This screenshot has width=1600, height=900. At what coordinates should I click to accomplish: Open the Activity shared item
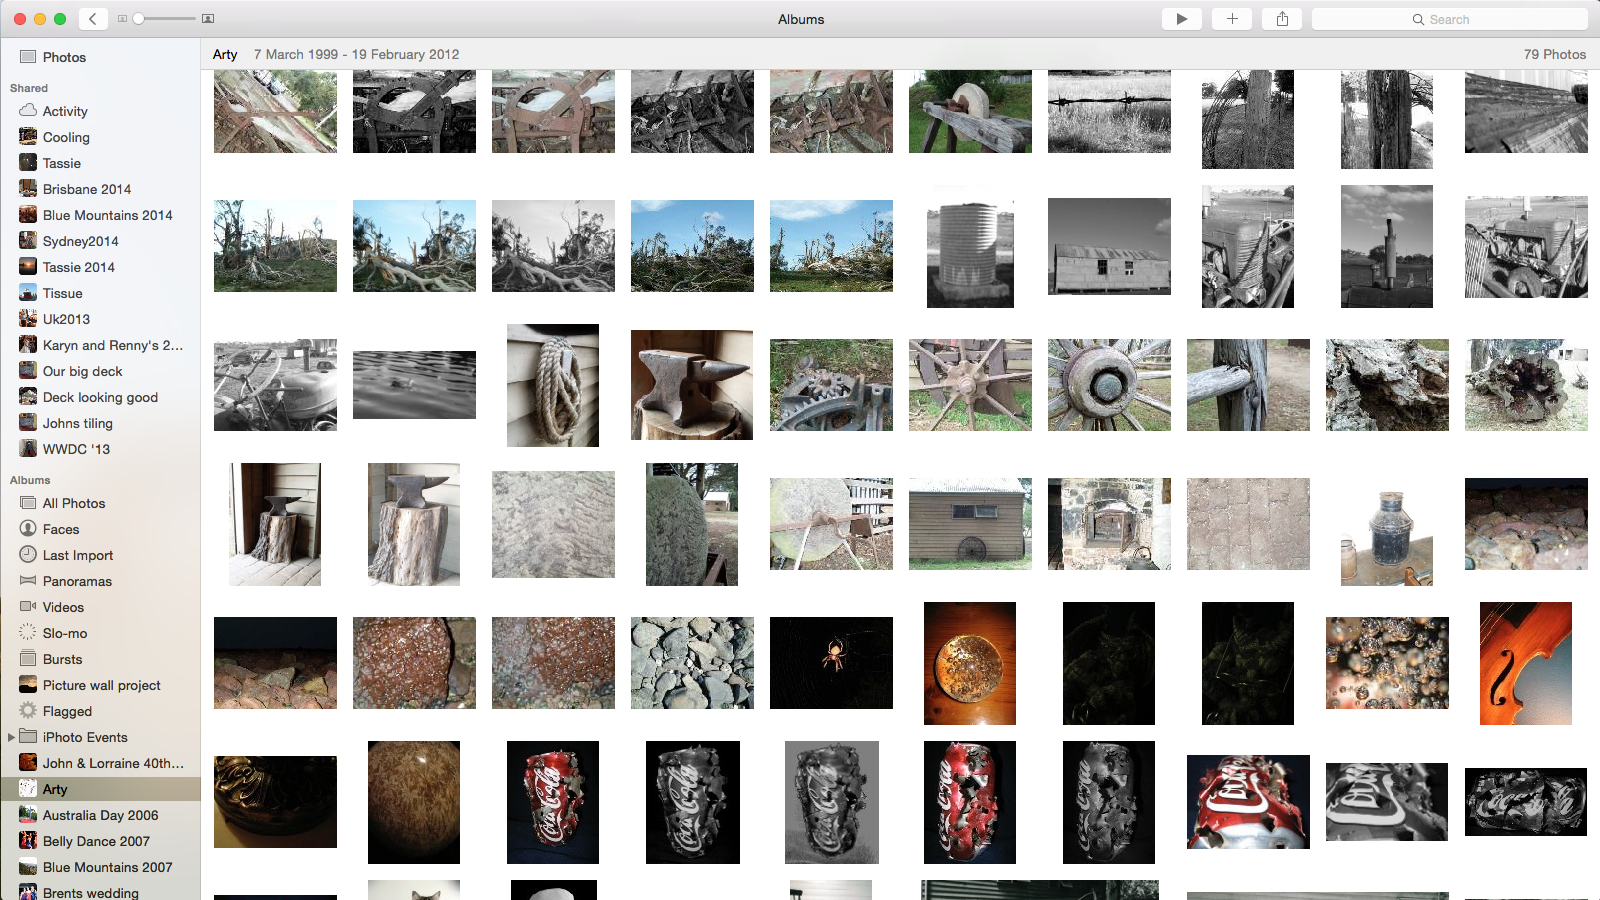point(65,111)
